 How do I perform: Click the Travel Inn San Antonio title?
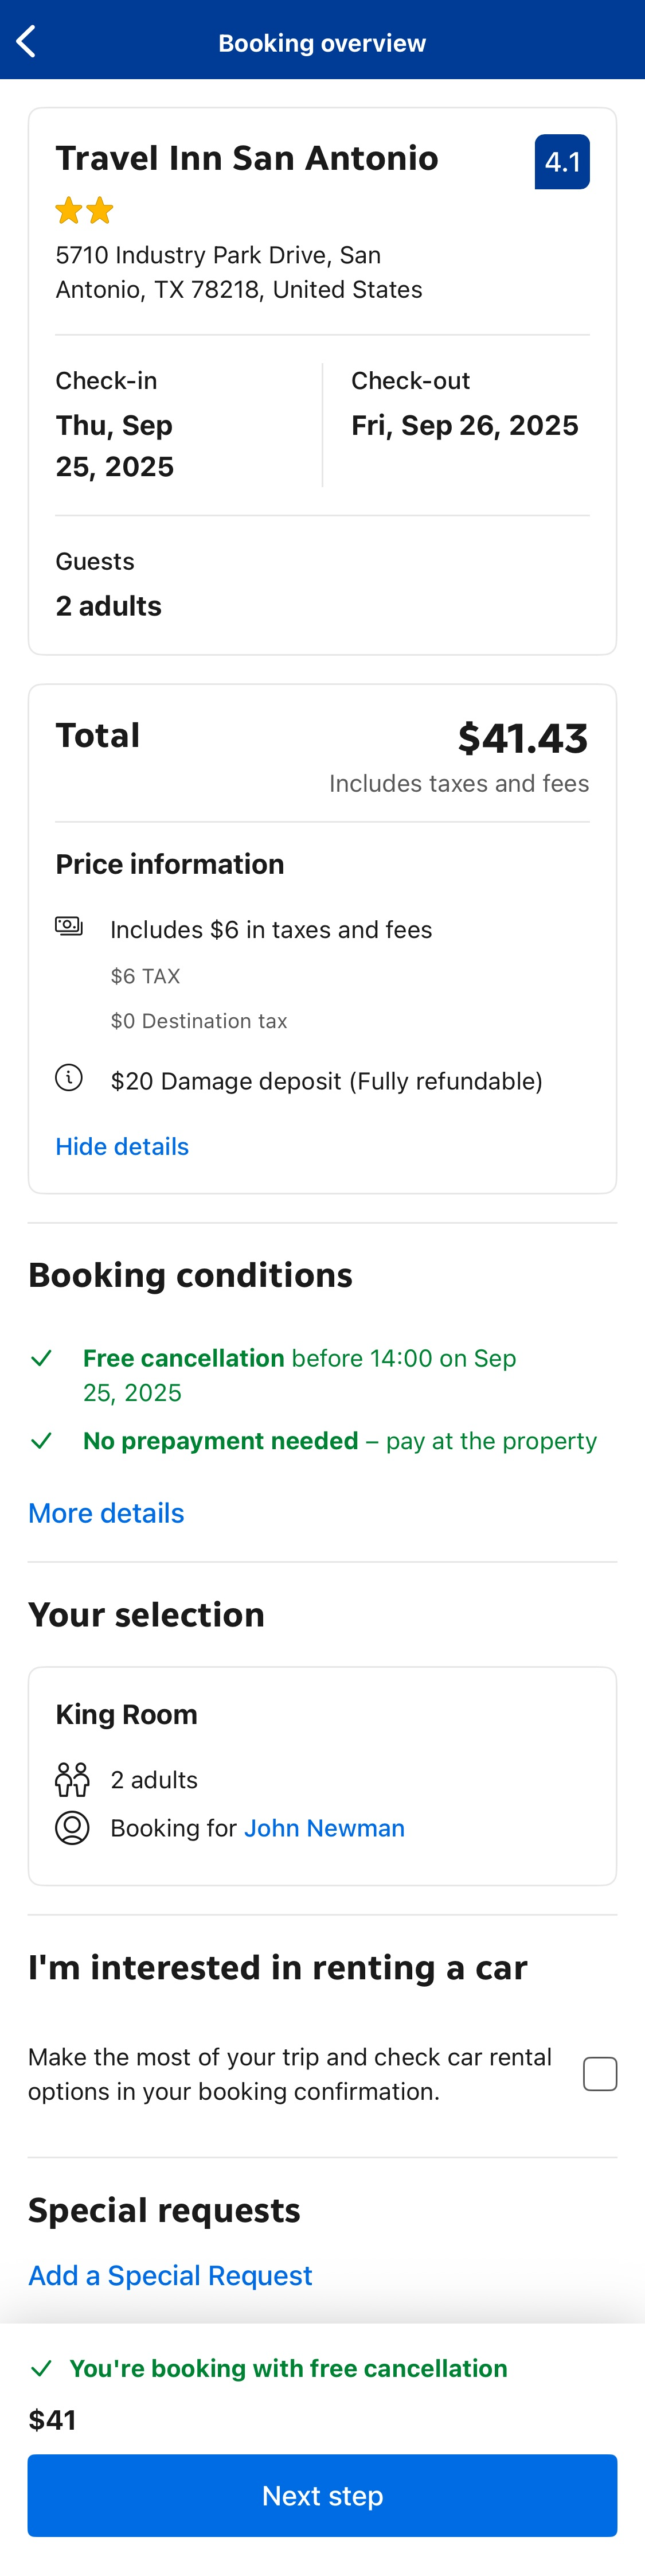point(247,157)
